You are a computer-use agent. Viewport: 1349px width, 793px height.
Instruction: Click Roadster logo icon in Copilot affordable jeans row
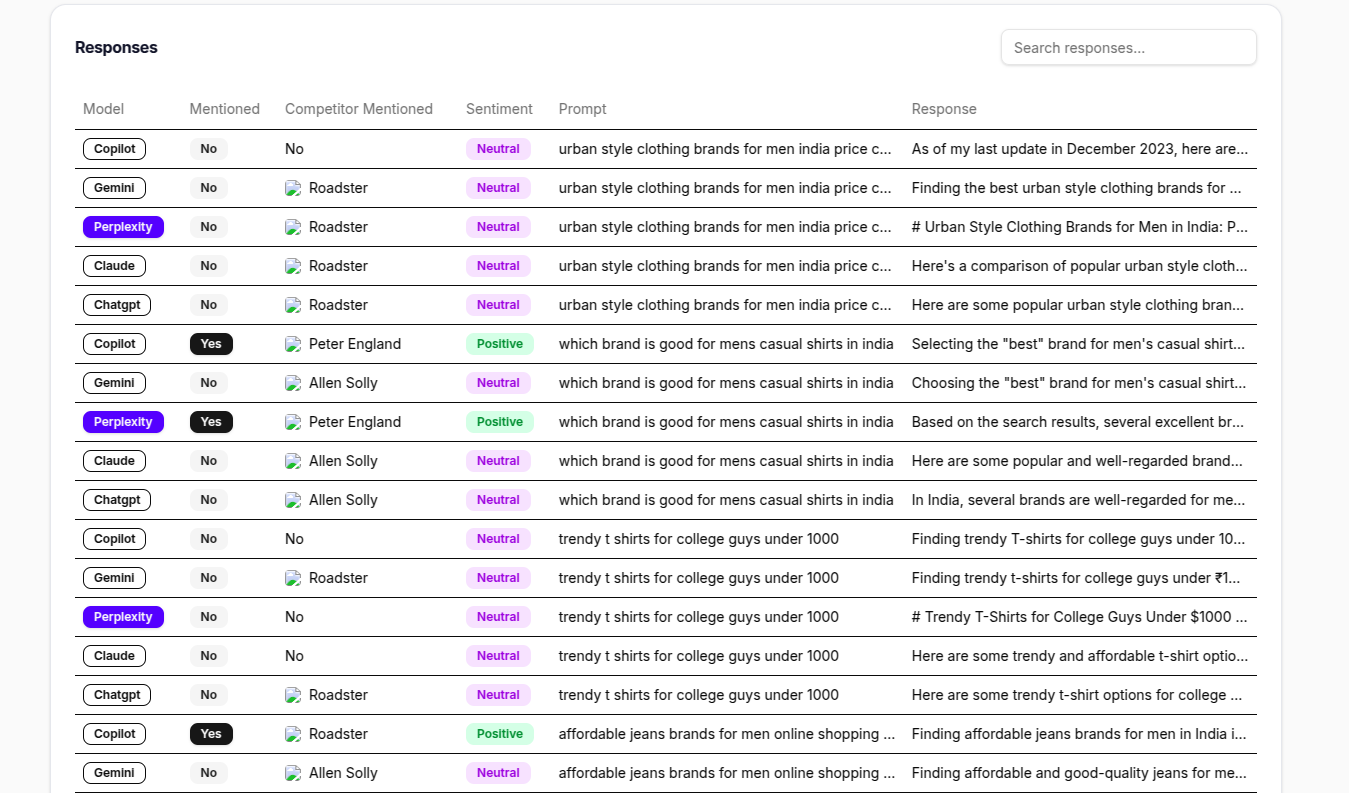(x=293, y=734)
